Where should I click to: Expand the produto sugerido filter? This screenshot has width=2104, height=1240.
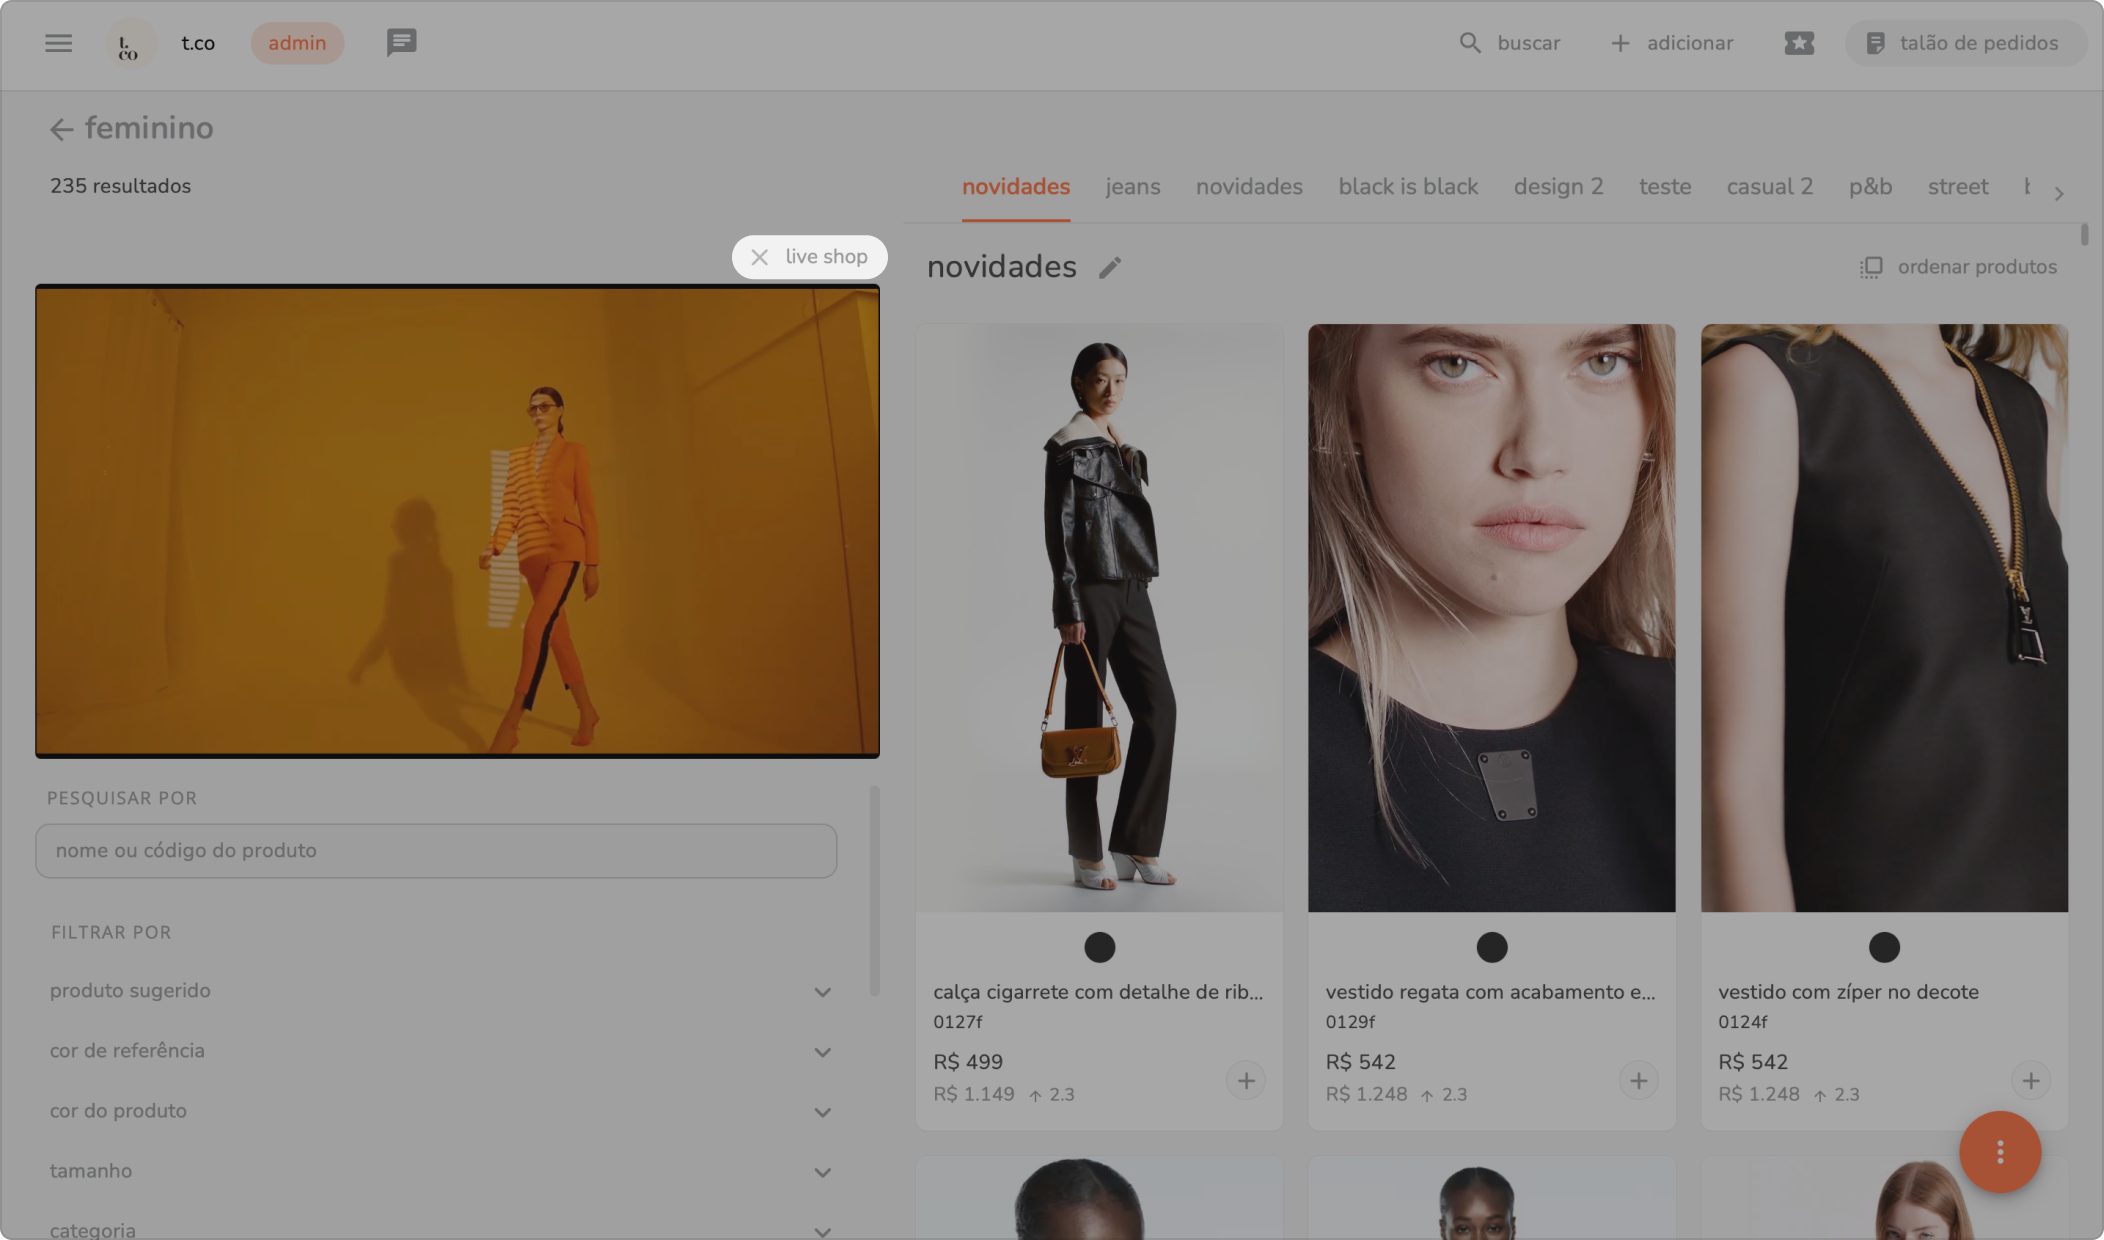tap(822, 992)
